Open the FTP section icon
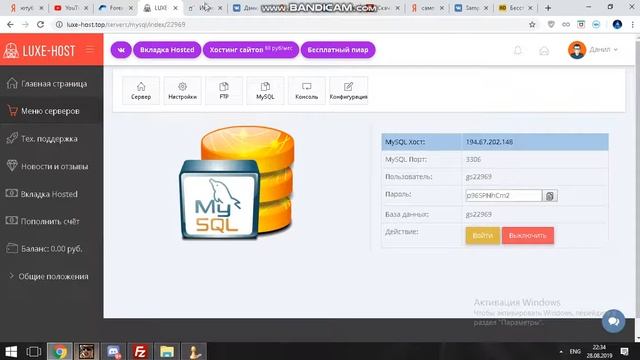The width and height of the screenshot is (640, 360). coord(224,91)
